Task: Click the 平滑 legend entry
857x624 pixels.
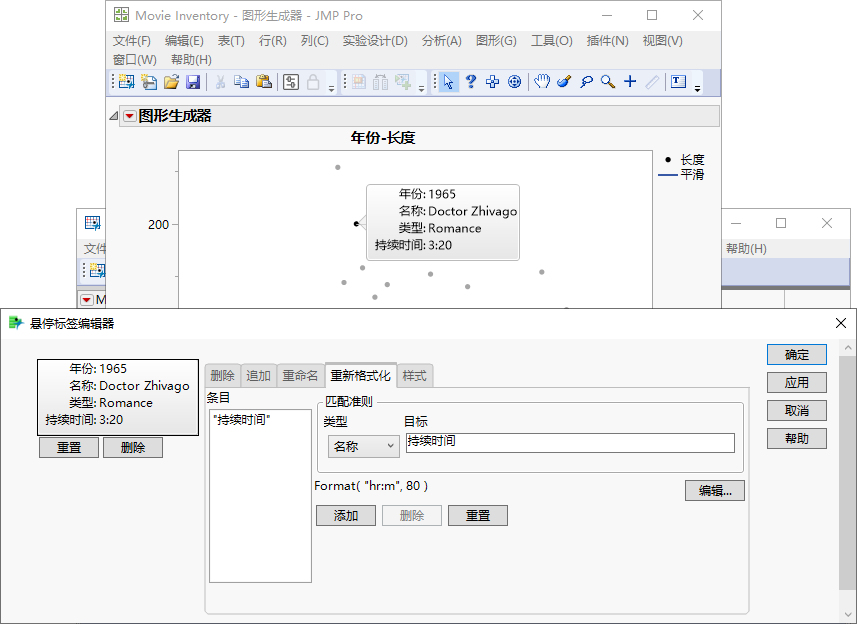Action: click(682, 175)
